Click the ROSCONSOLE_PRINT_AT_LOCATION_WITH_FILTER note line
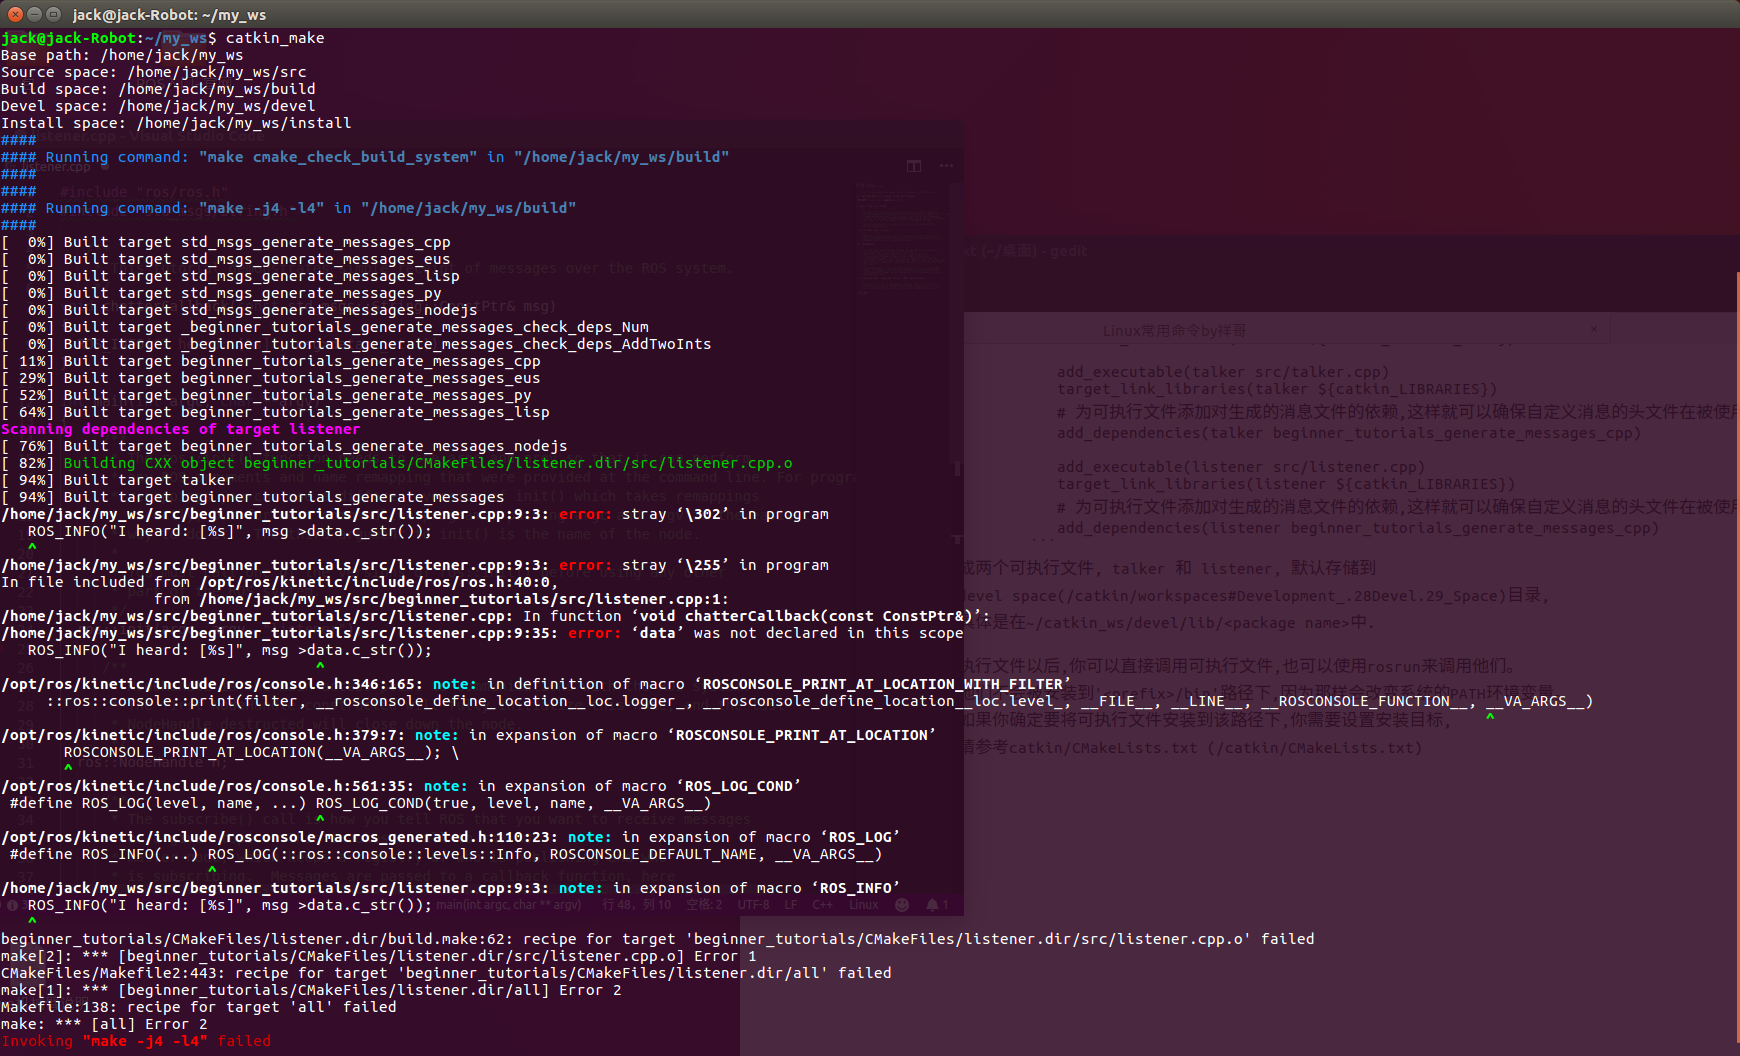1740x1056 pixels. pos(536,684)
